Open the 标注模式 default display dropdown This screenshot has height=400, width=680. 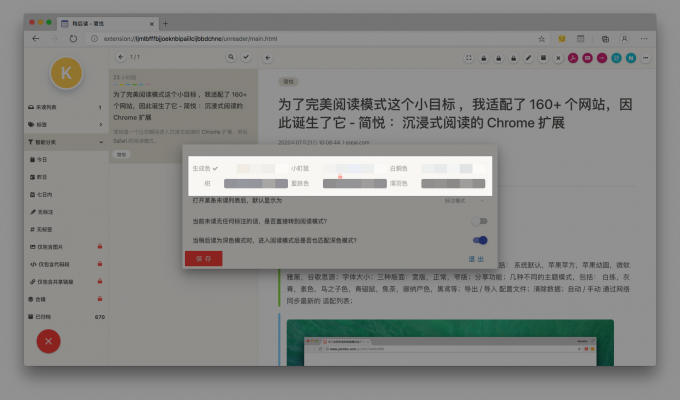point(464,200)
